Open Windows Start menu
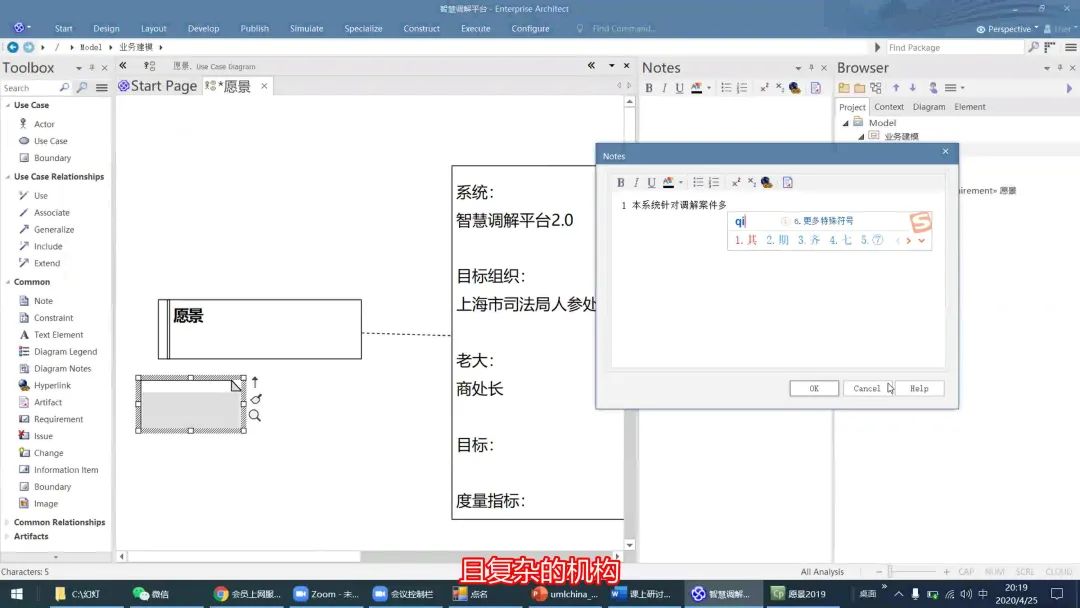 point(17,594)
